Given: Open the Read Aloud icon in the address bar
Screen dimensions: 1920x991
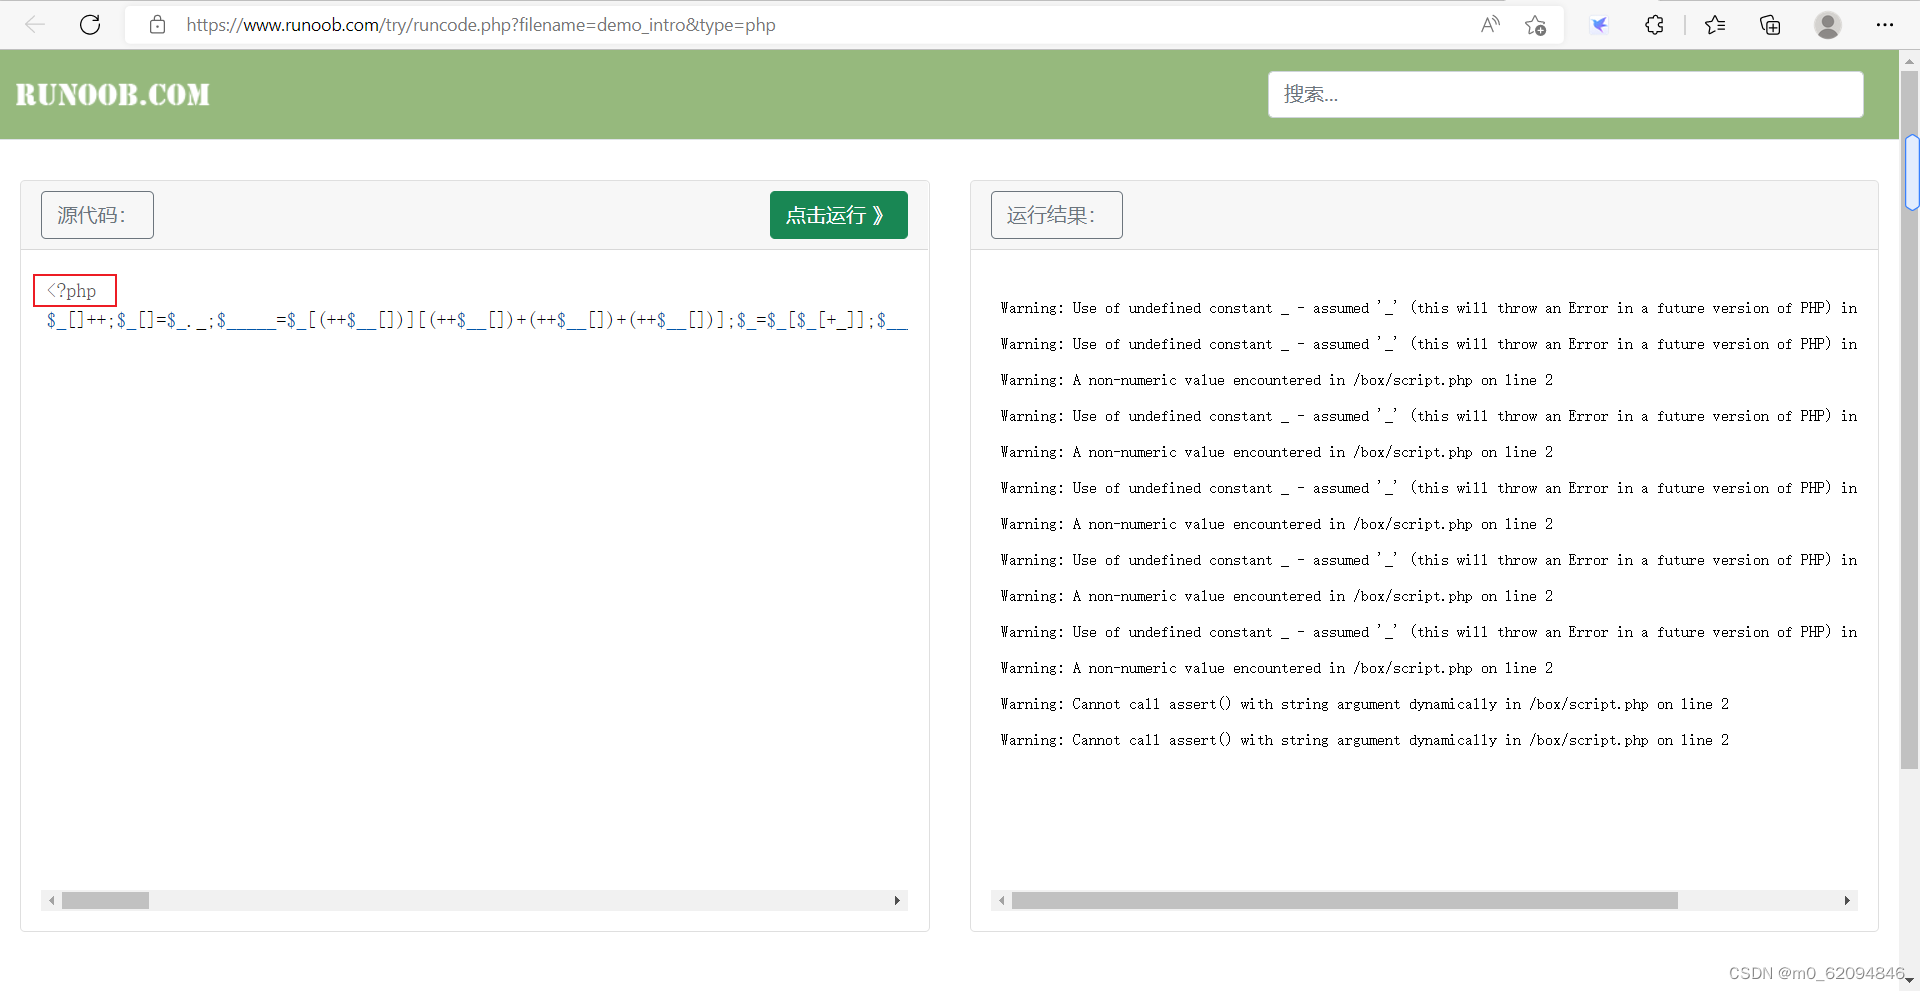Looking at the screenshot, I should click(x=1490, y=25).
